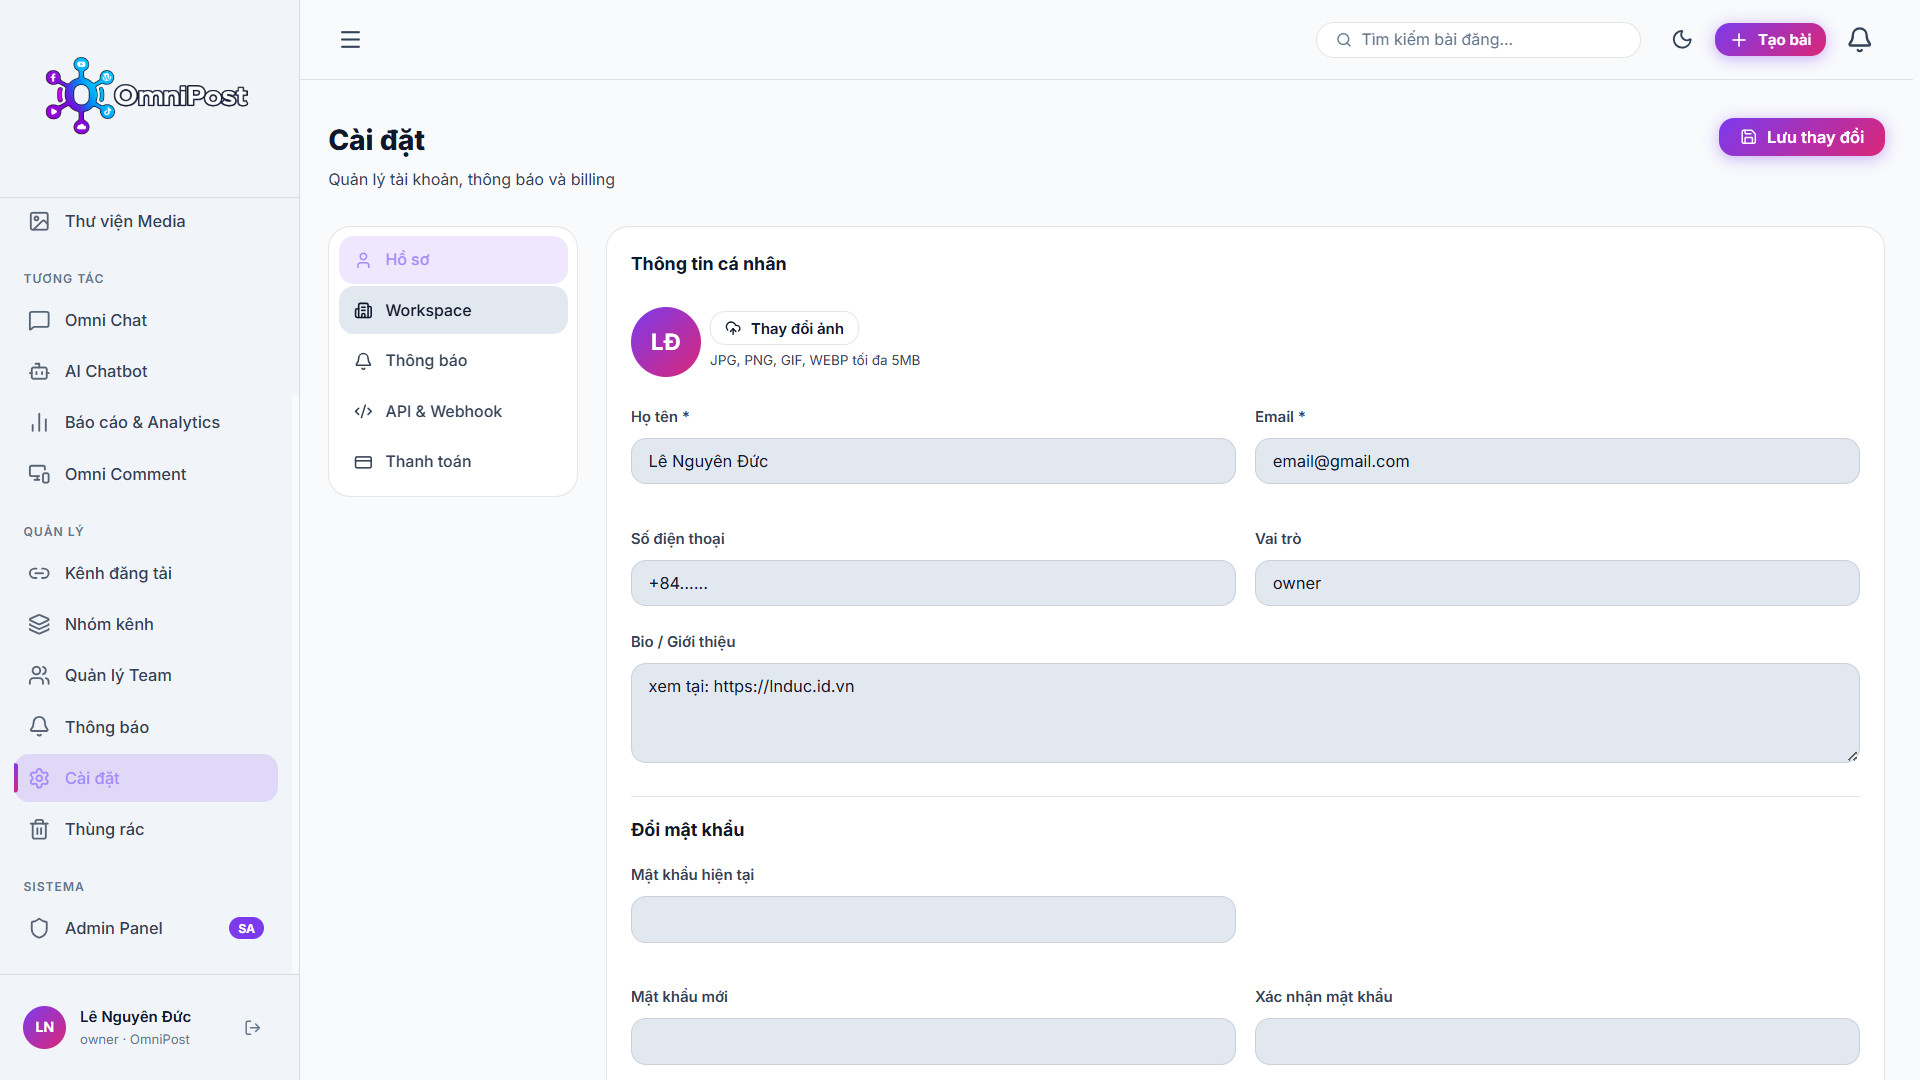1920x1080 pixels.
Task: Click the Bio textarea resize handle
Action: coord(1853,757)
